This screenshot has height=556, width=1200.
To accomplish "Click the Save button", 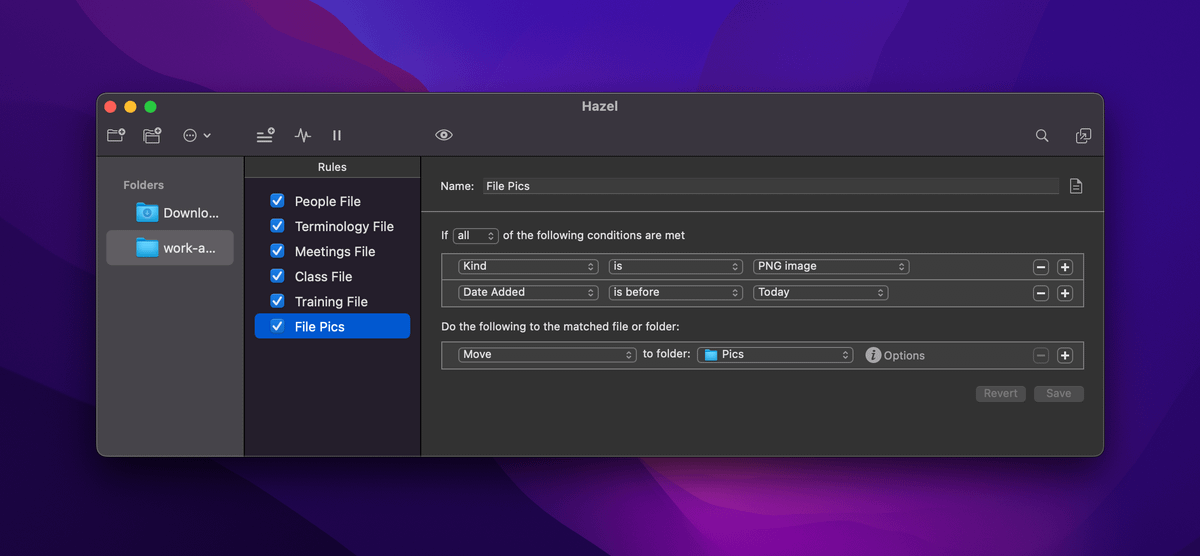I will click(1058, 393).
